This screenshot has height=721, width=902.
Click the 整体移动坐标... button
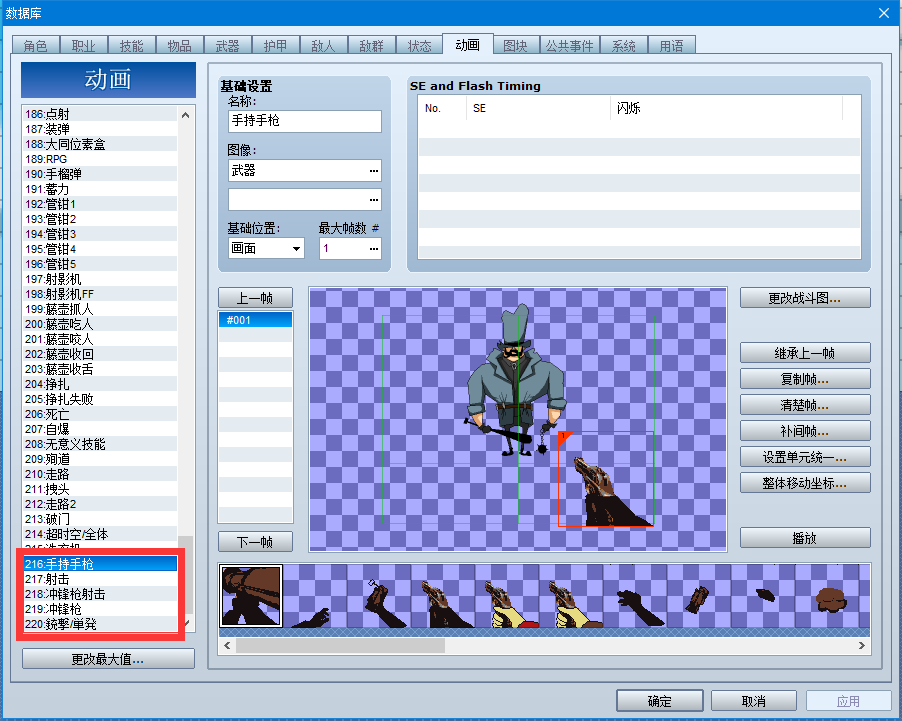(x=805, y=483)
